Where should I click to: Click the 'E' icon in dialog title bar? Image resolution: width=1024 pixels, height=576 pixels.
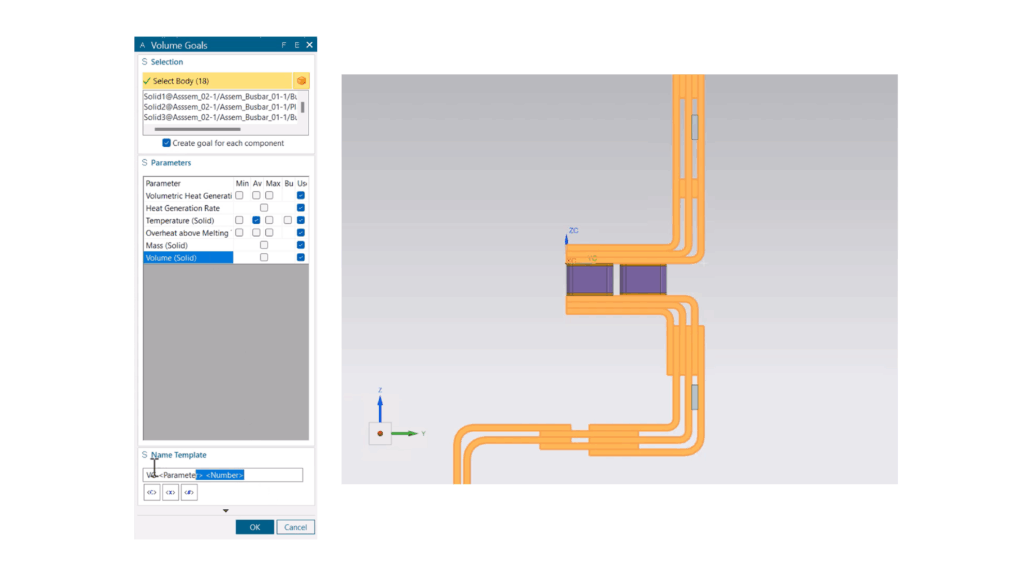coord(296,45)
